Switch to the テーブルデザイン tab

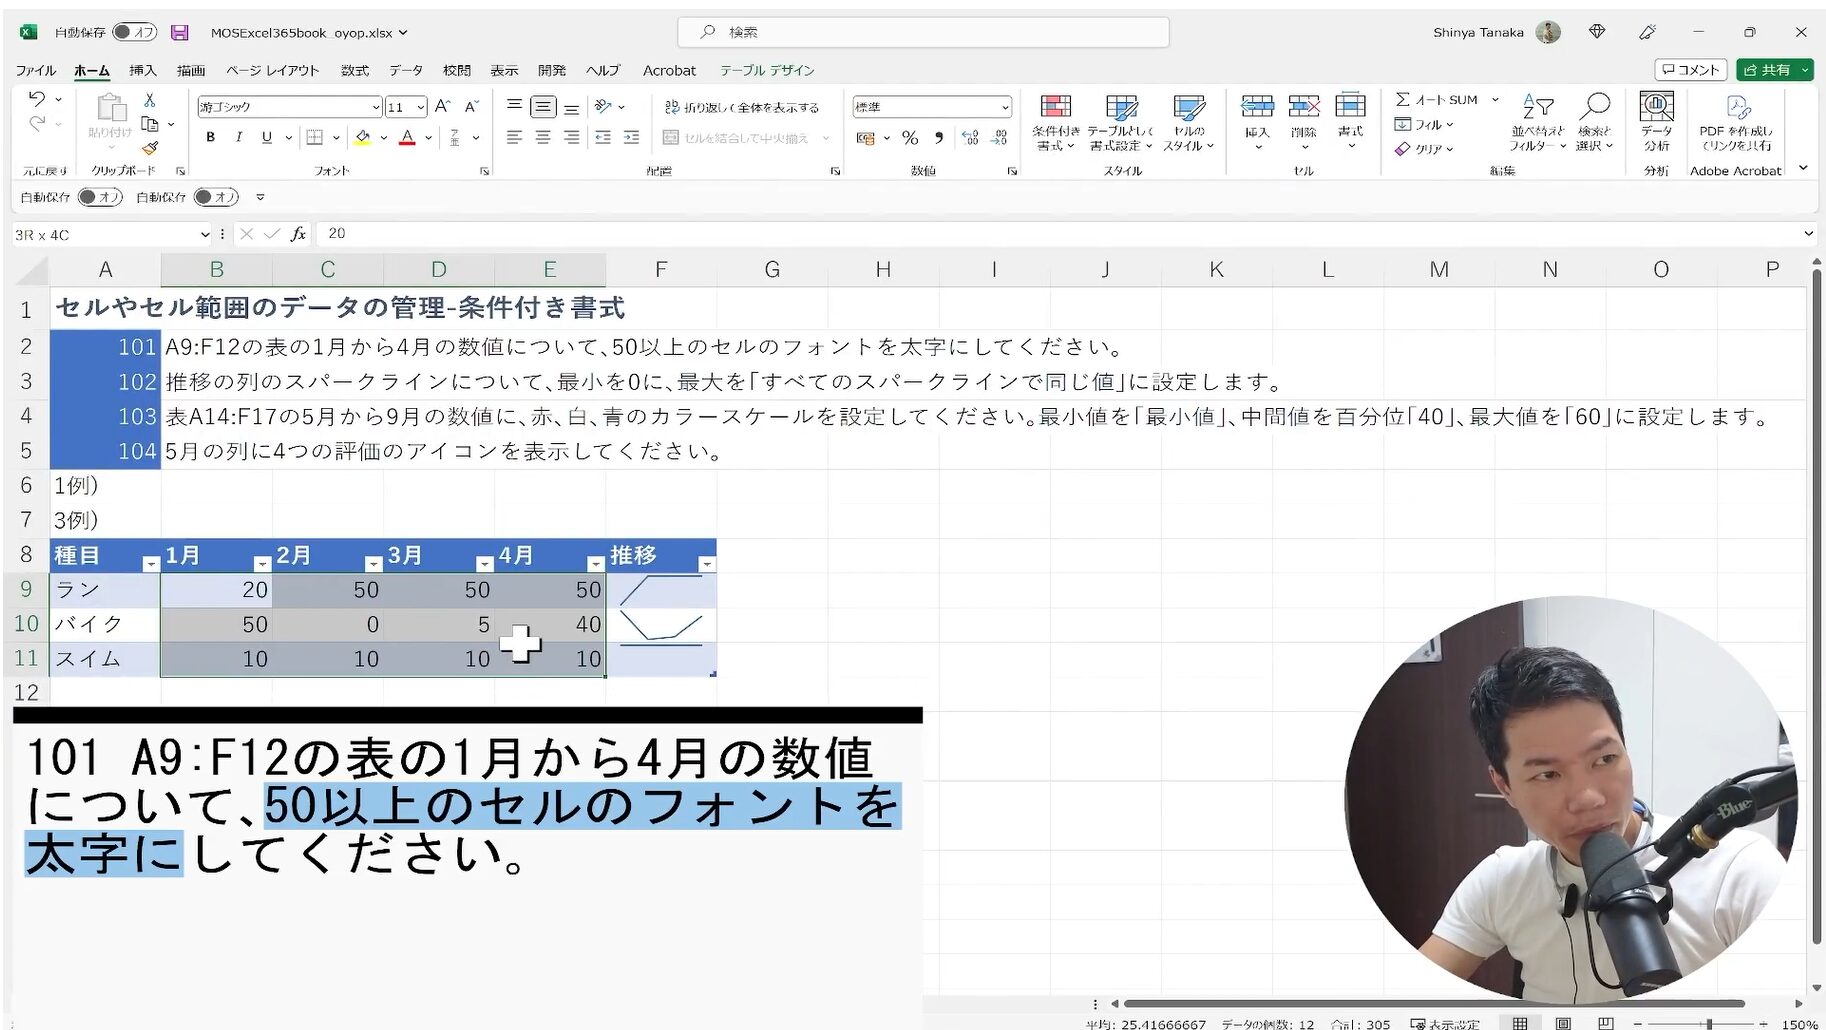coord(767,70)
